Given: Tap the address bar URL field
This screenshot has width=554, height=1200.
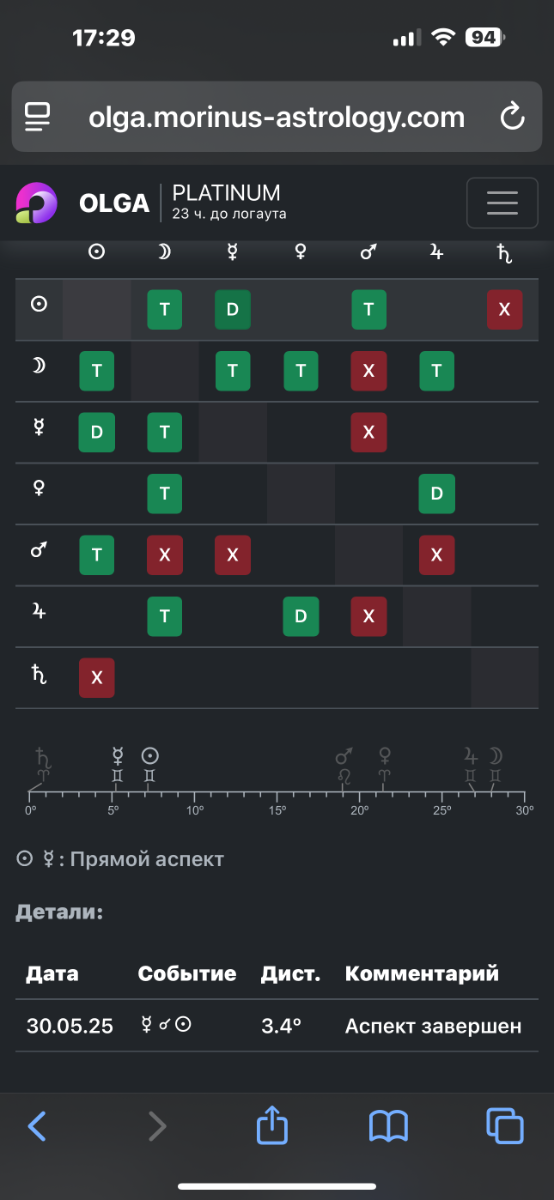Looking at the screenshot, I should (277, 117).
